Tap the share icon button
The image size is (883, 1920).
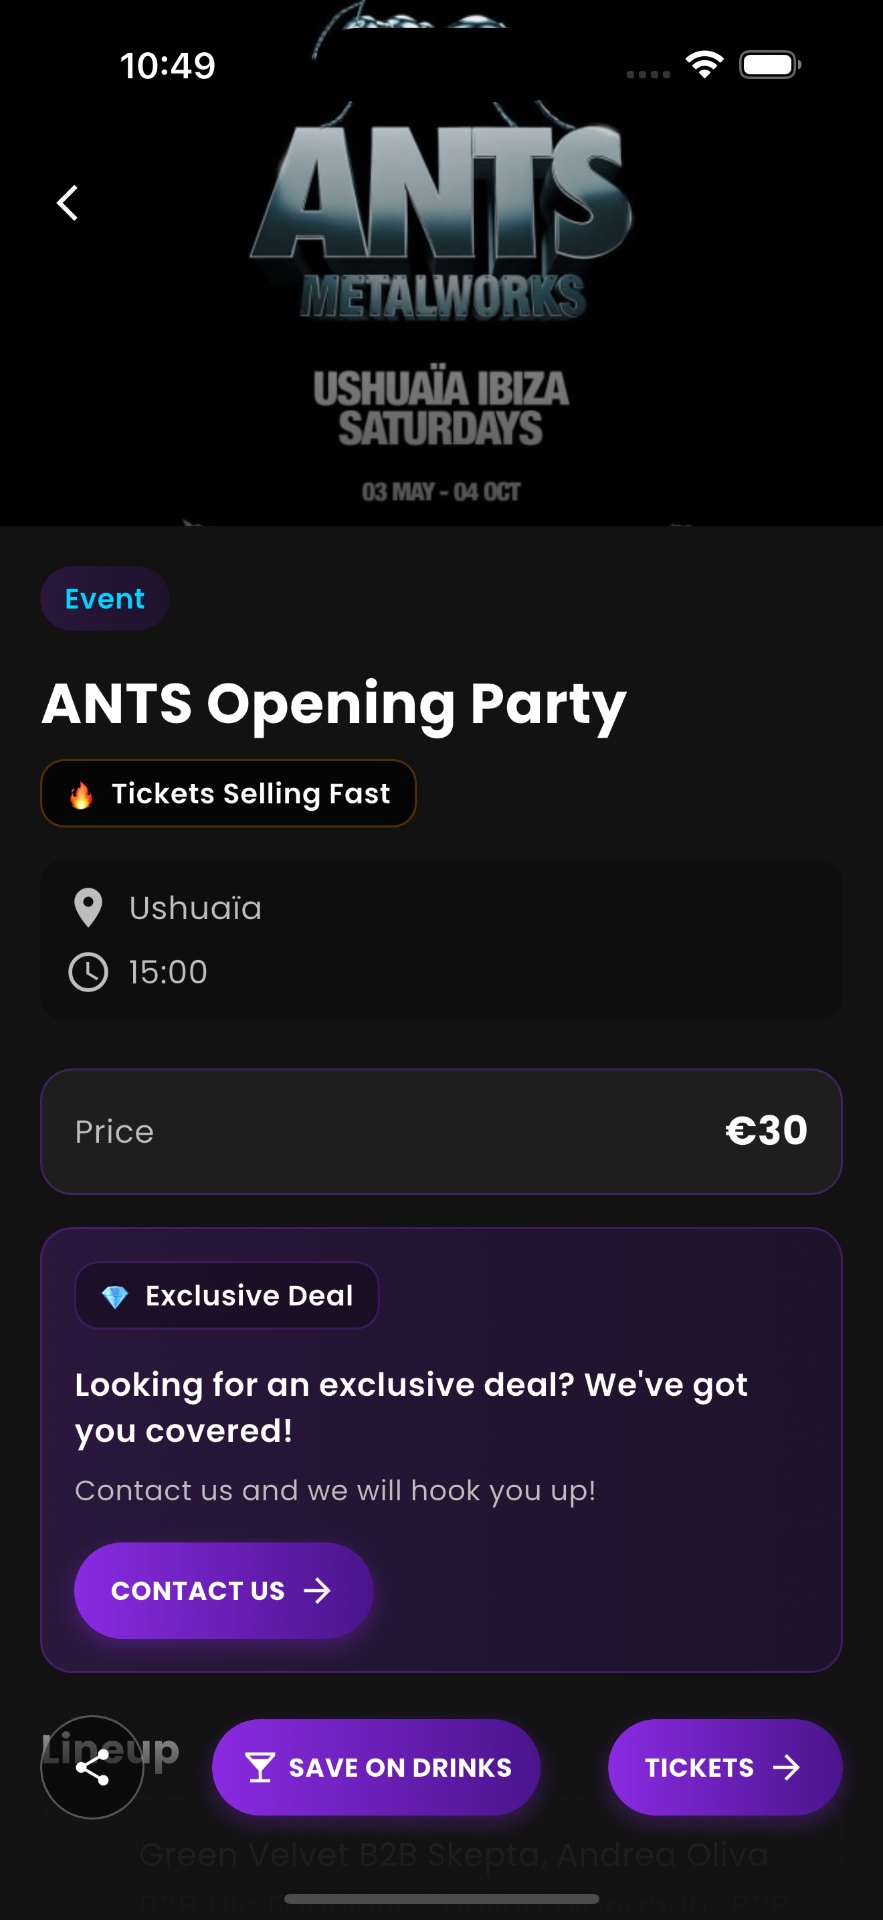pyautogui.click(x=92, y=1768)
